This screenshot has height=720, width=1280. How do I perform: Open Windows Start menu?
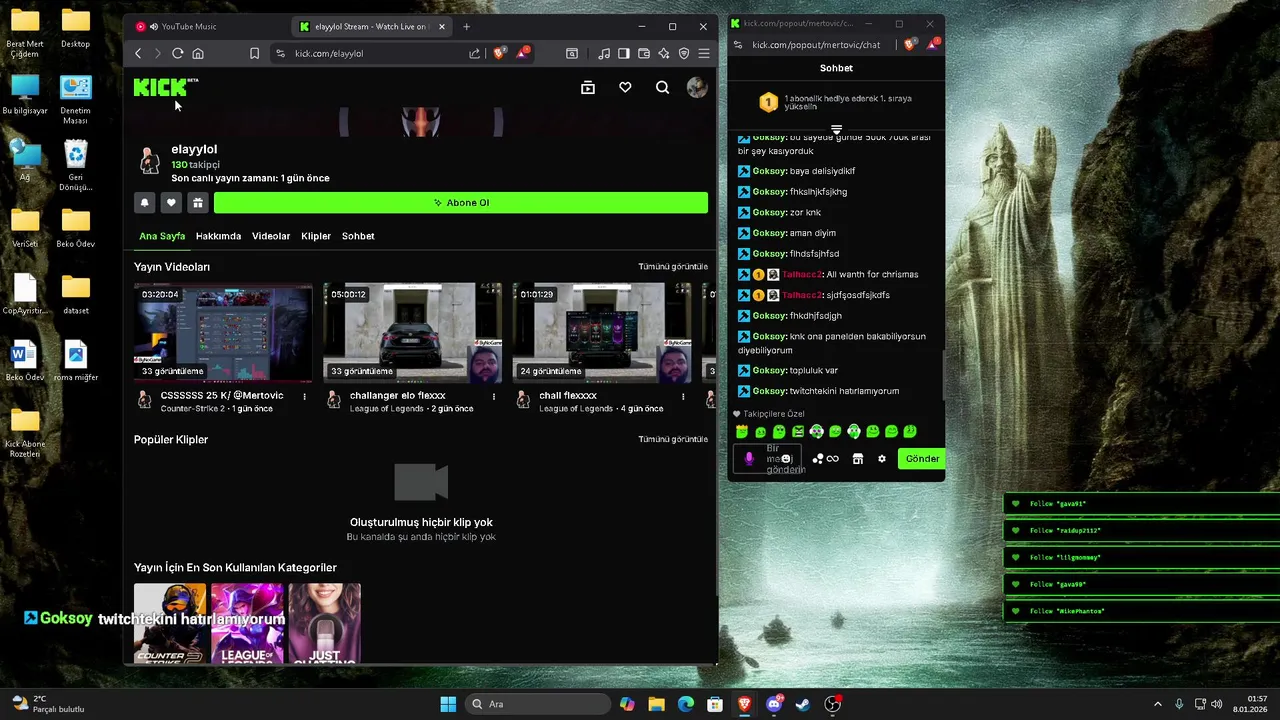pos(448,704)
